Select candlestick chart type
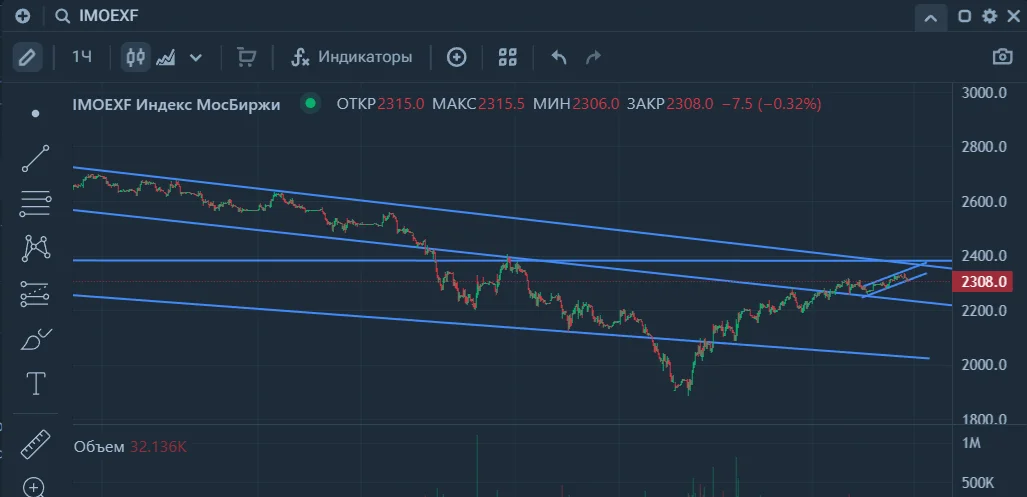 click(136, 58)
